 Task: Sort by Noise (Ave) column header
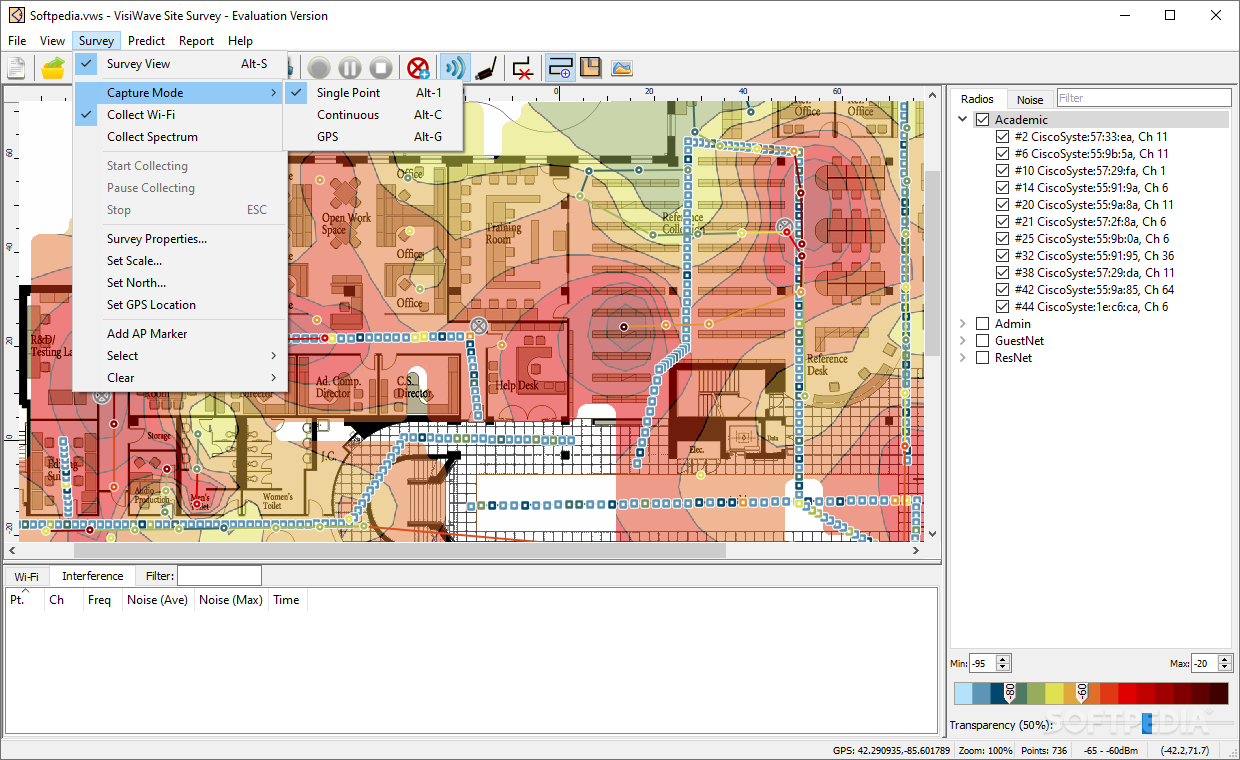tap(157, 600)
